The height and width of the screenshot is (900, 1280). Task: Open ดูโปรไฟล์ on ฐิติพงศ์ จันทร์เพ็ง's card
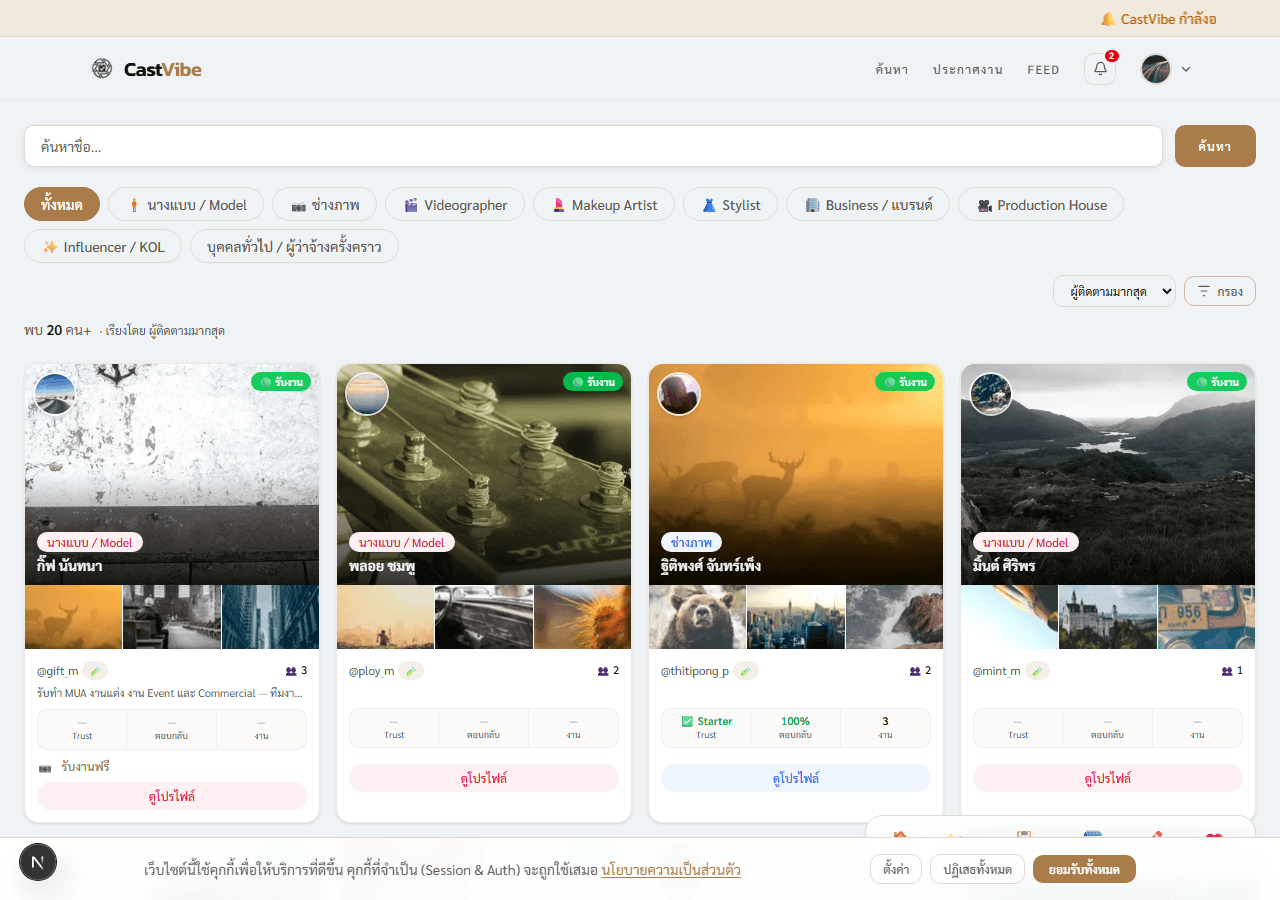796,778
